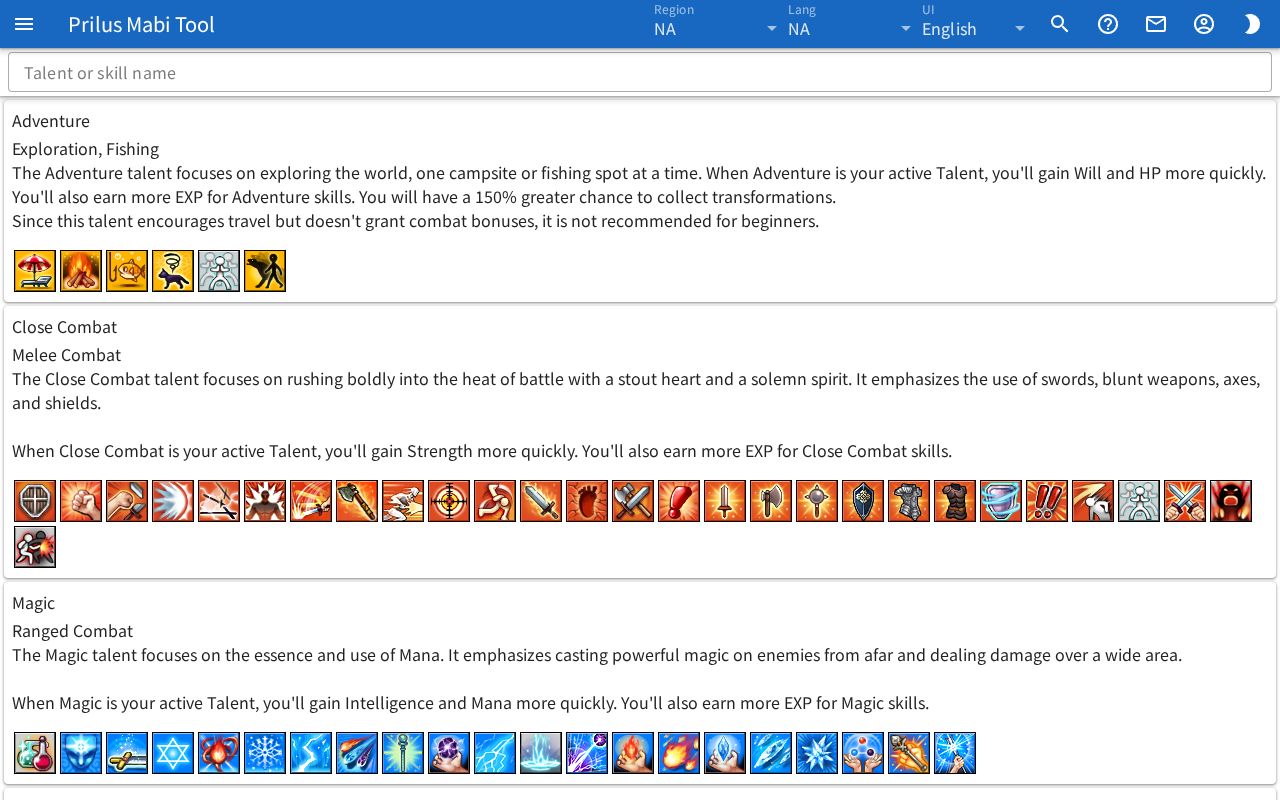The image size is (1280, 800).
Task: Select the blue crest shield mastery icon
Action: (863, 501)
